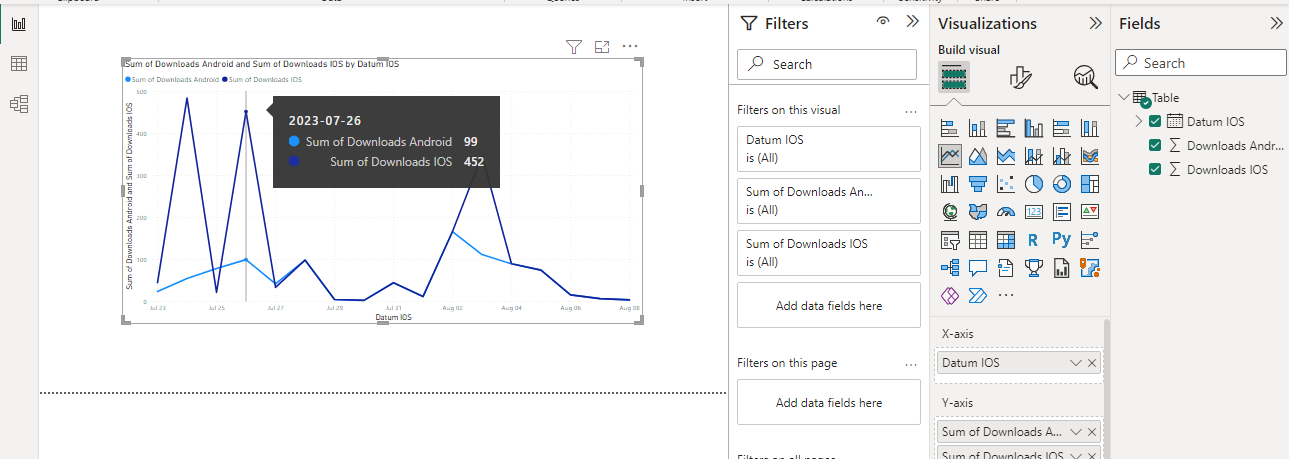Image resolution: width=1289 pixels, height=459 pixels.
Task: Choose Clustered bar chart visualization
Action: [1006, 128]
